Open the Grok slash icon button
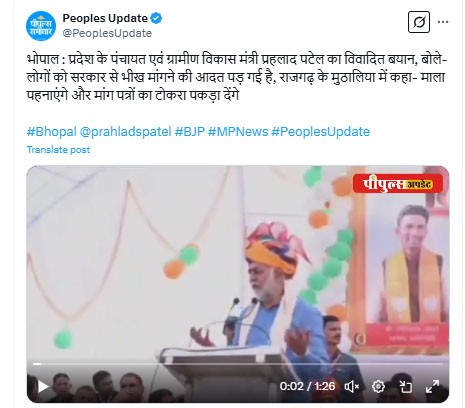465x408 pixels. [419, 22]
